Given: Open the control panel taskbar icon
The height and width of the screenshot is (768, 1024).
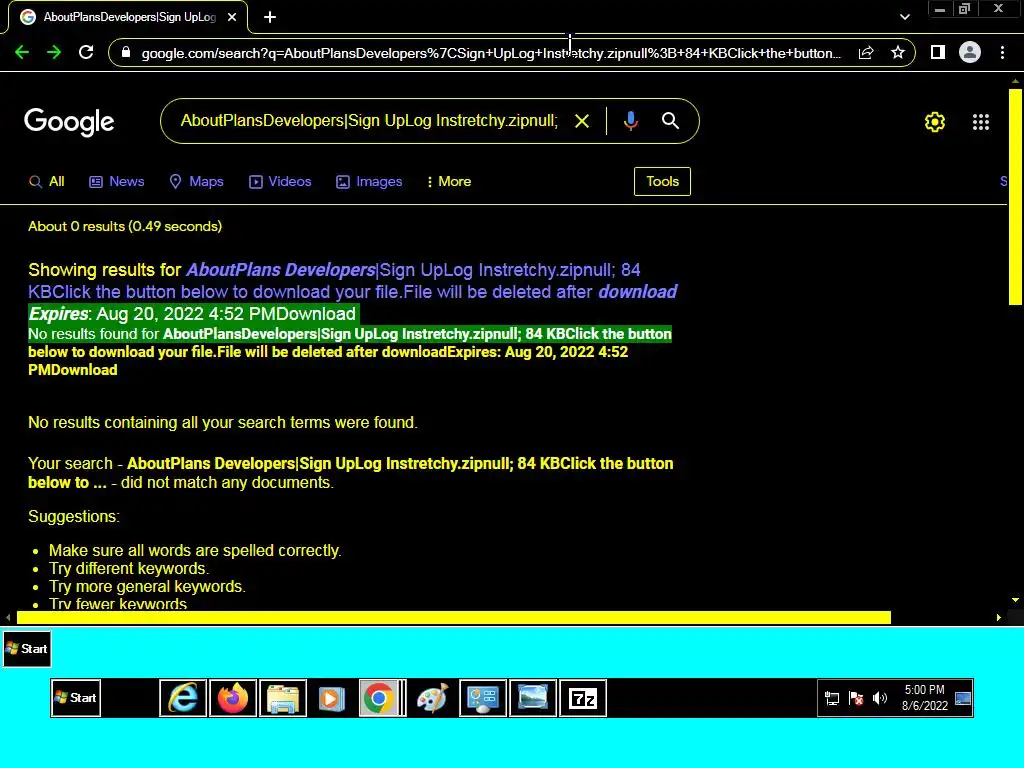Looking at the screenshot, I should point(483,698).
